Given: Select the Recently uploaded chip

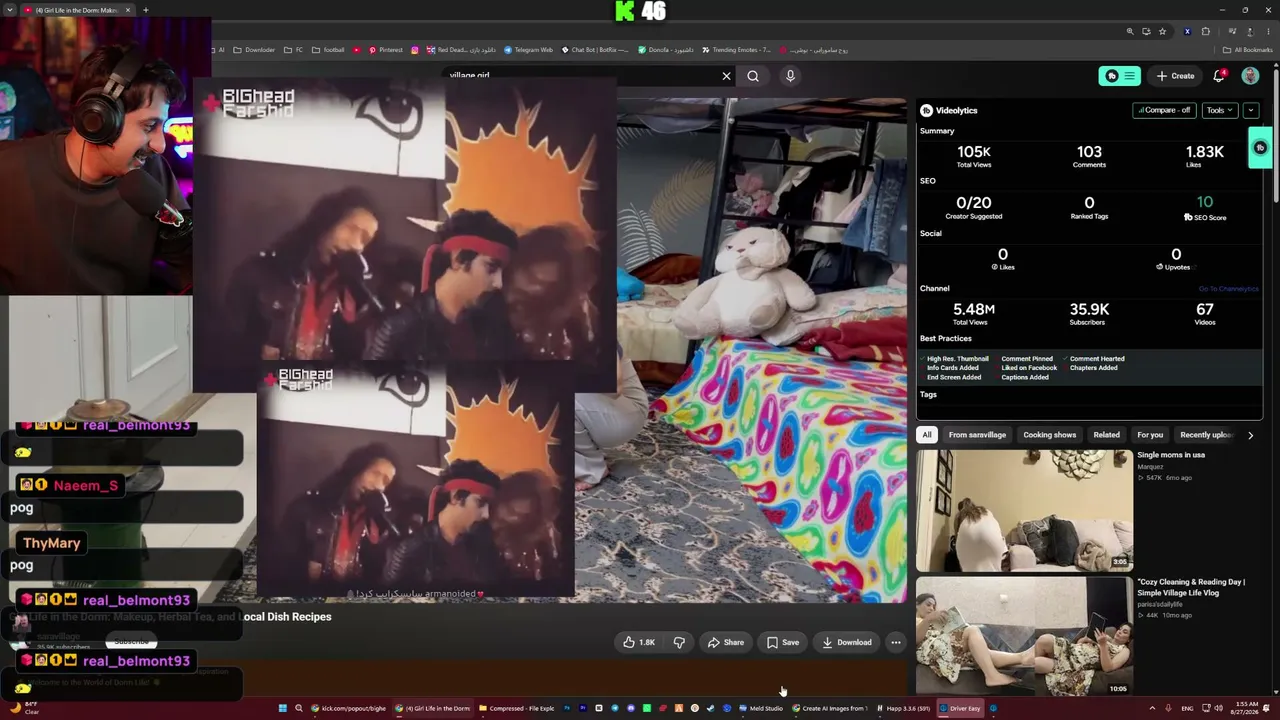Looking at the screenshot, I should [x=1207, y=435].
